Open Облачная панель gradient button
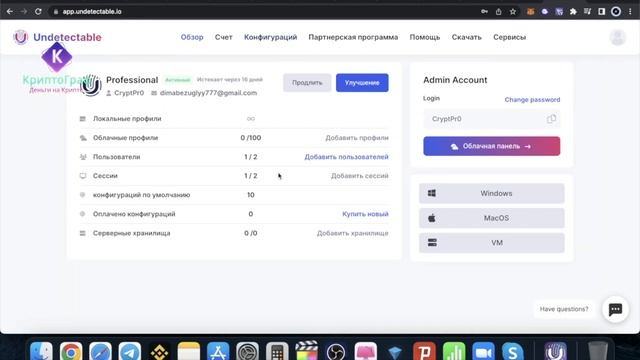The height and width of the screenshot is (360, 640). click(491, 146)
